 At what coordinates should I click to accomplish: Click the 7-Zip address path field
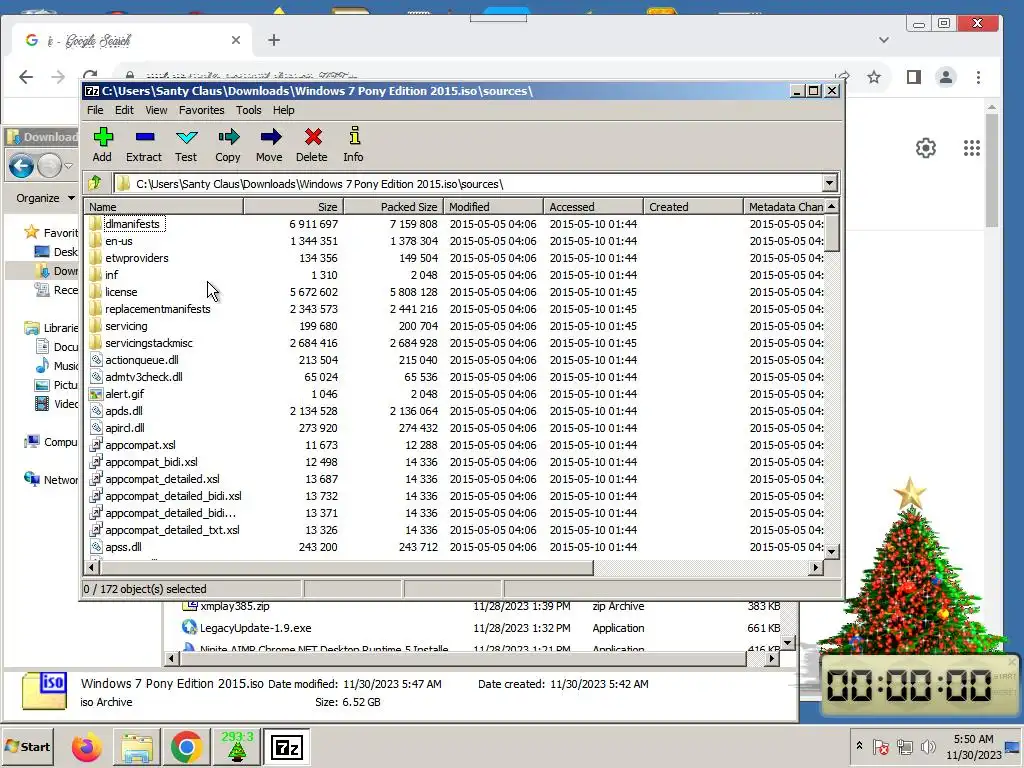468,184
